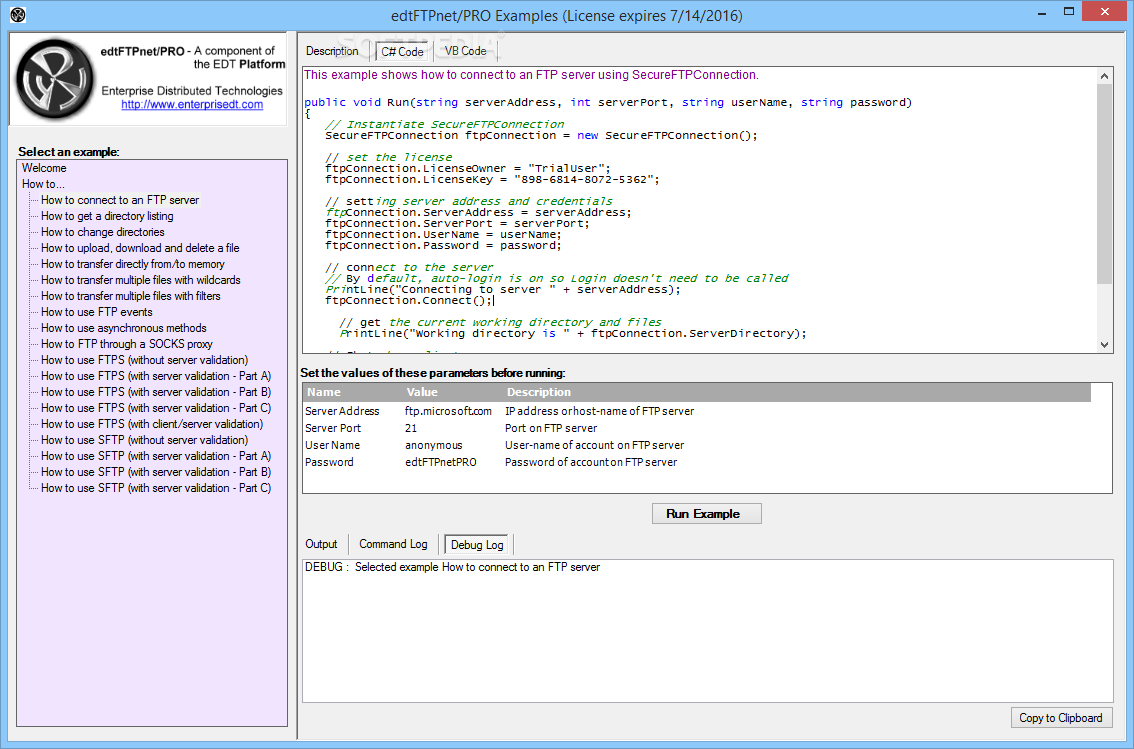Select 'How to change directories' example
This screenshot has width=1134, height=749.
[x=103, y=232]
